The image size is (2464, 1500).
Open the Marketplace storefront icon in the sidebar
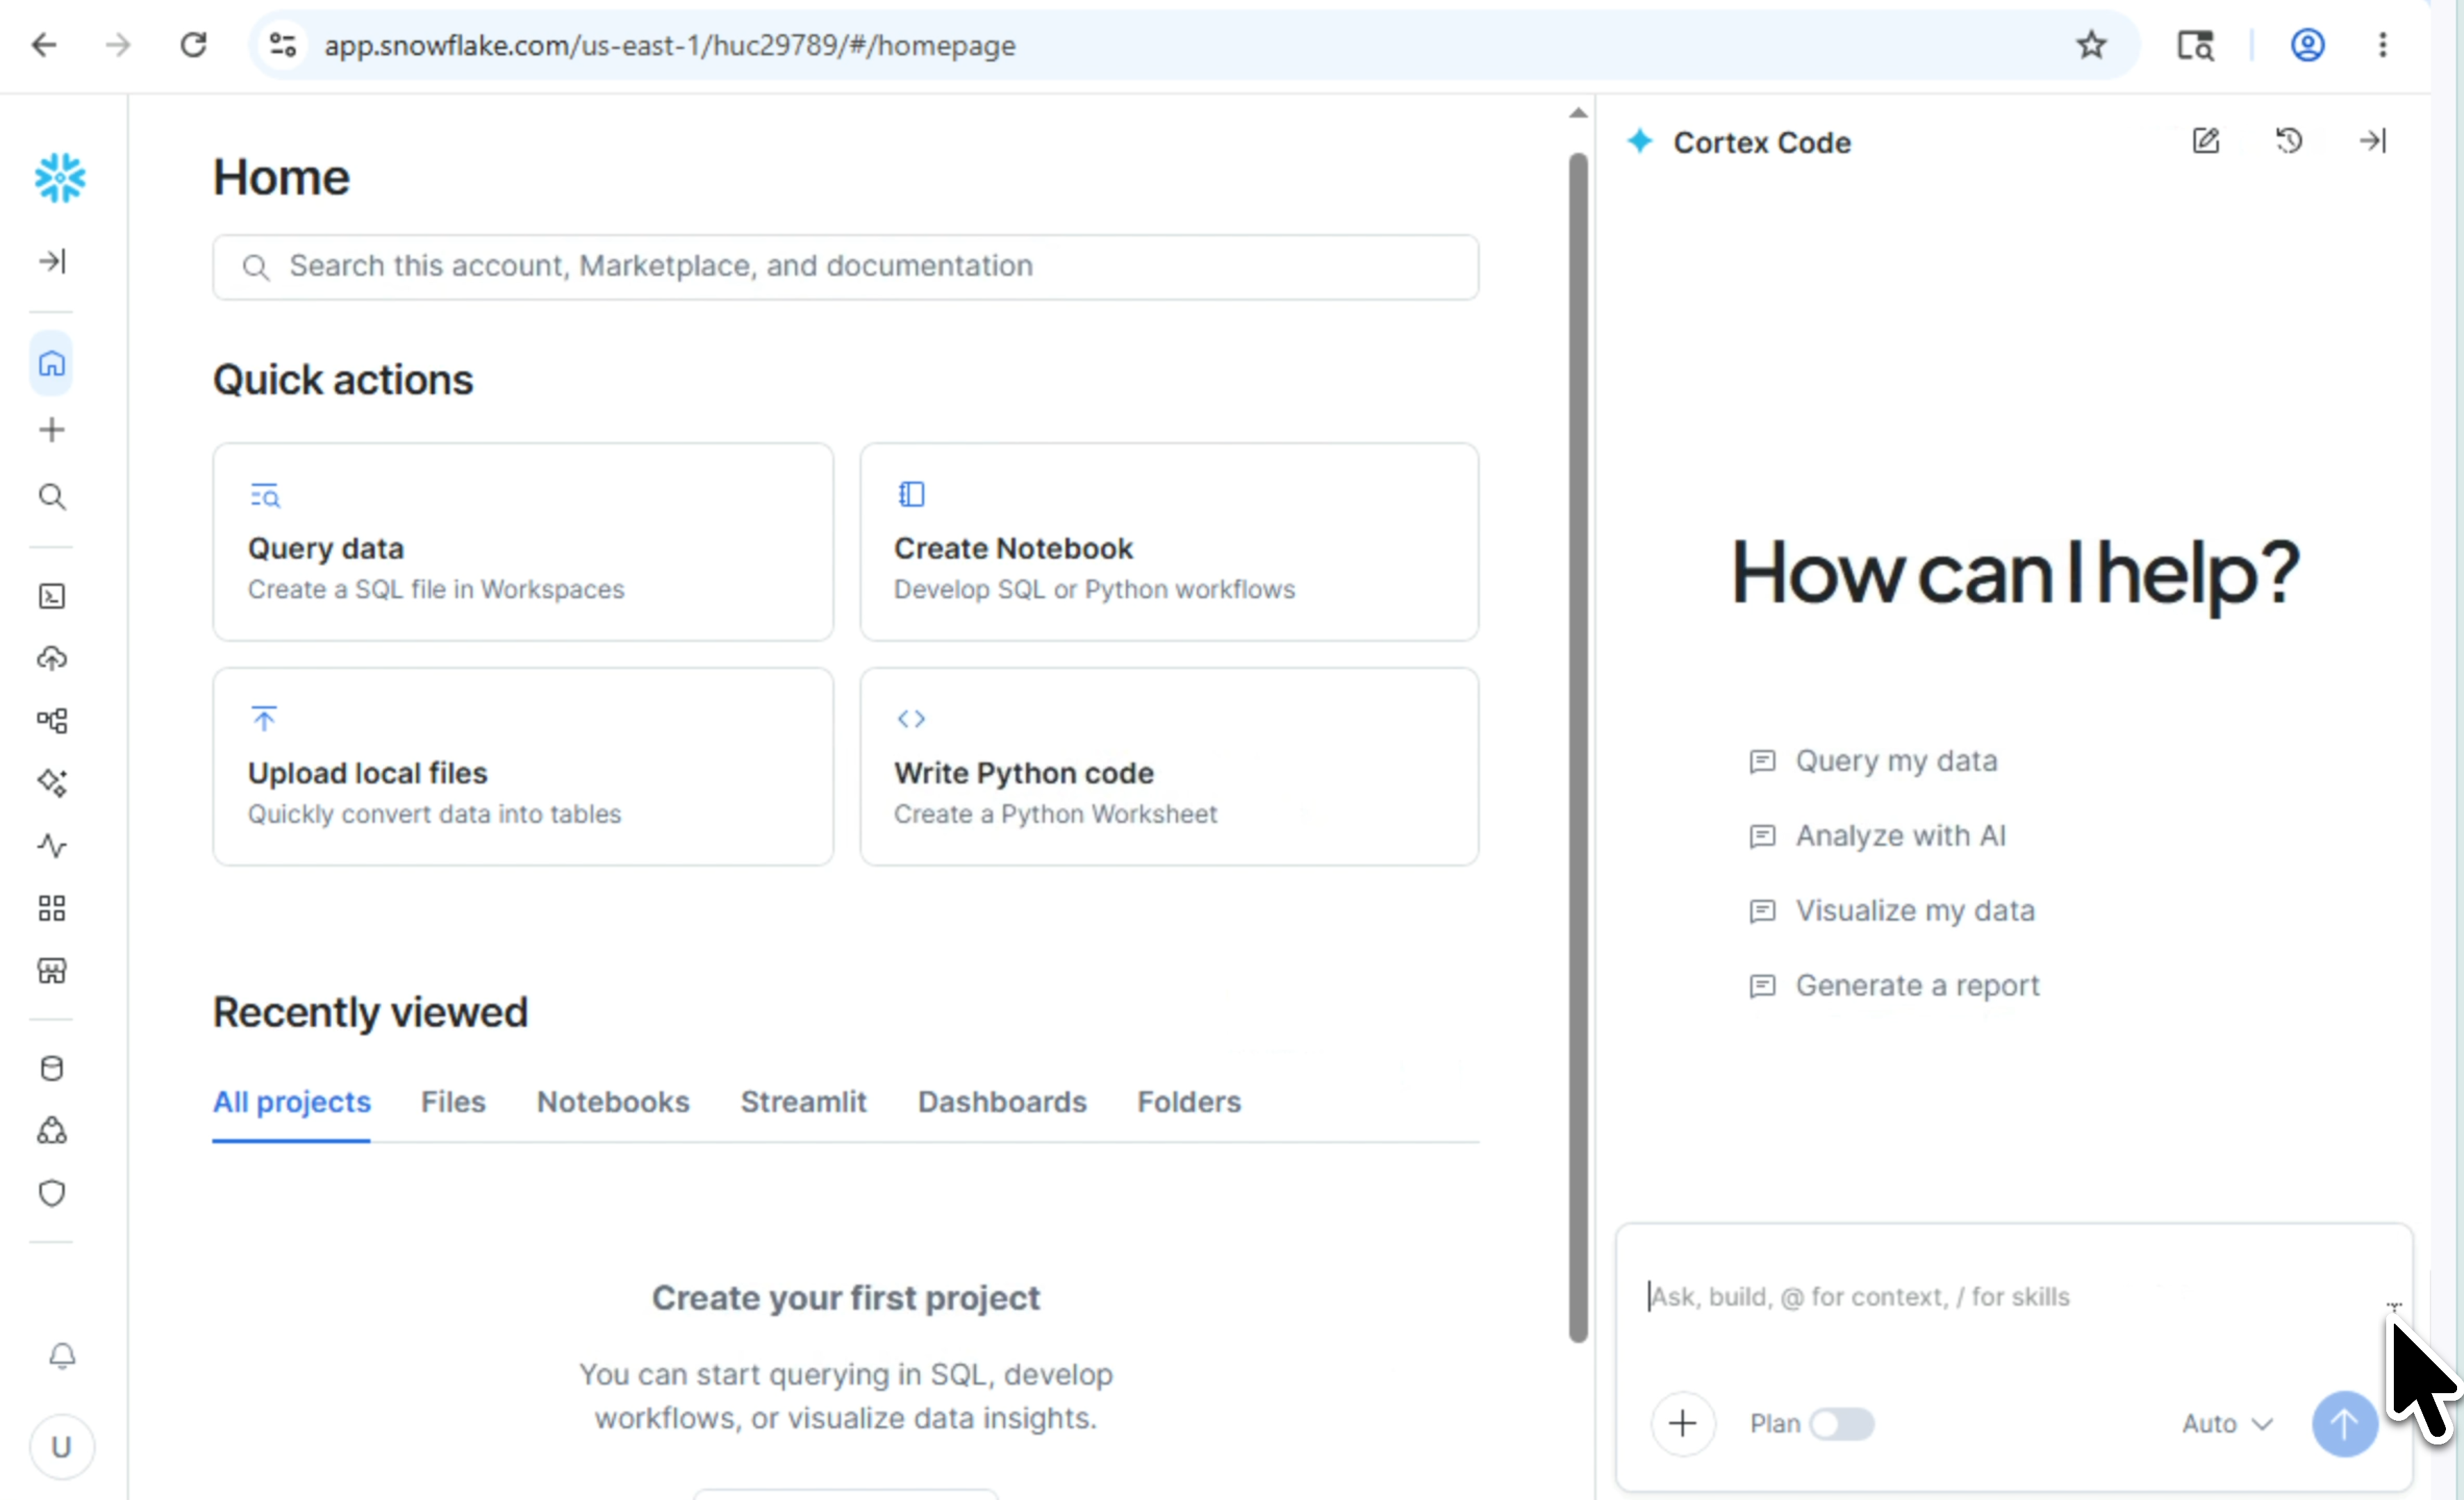pos(52,971)
